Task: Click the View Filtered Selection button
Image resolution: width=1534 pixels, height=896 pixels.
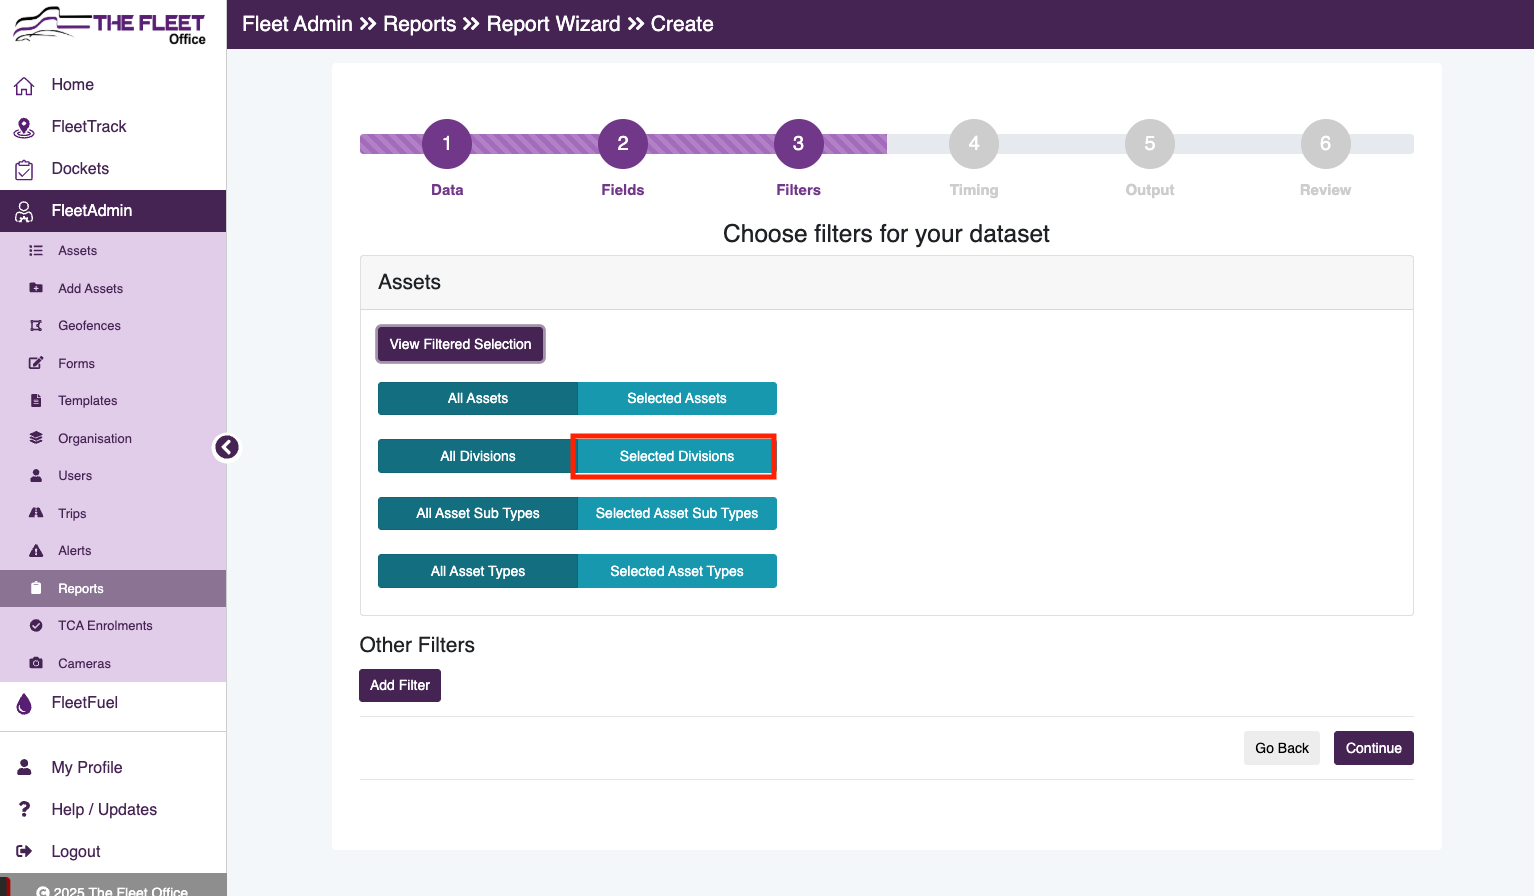Action: [460, 344]
